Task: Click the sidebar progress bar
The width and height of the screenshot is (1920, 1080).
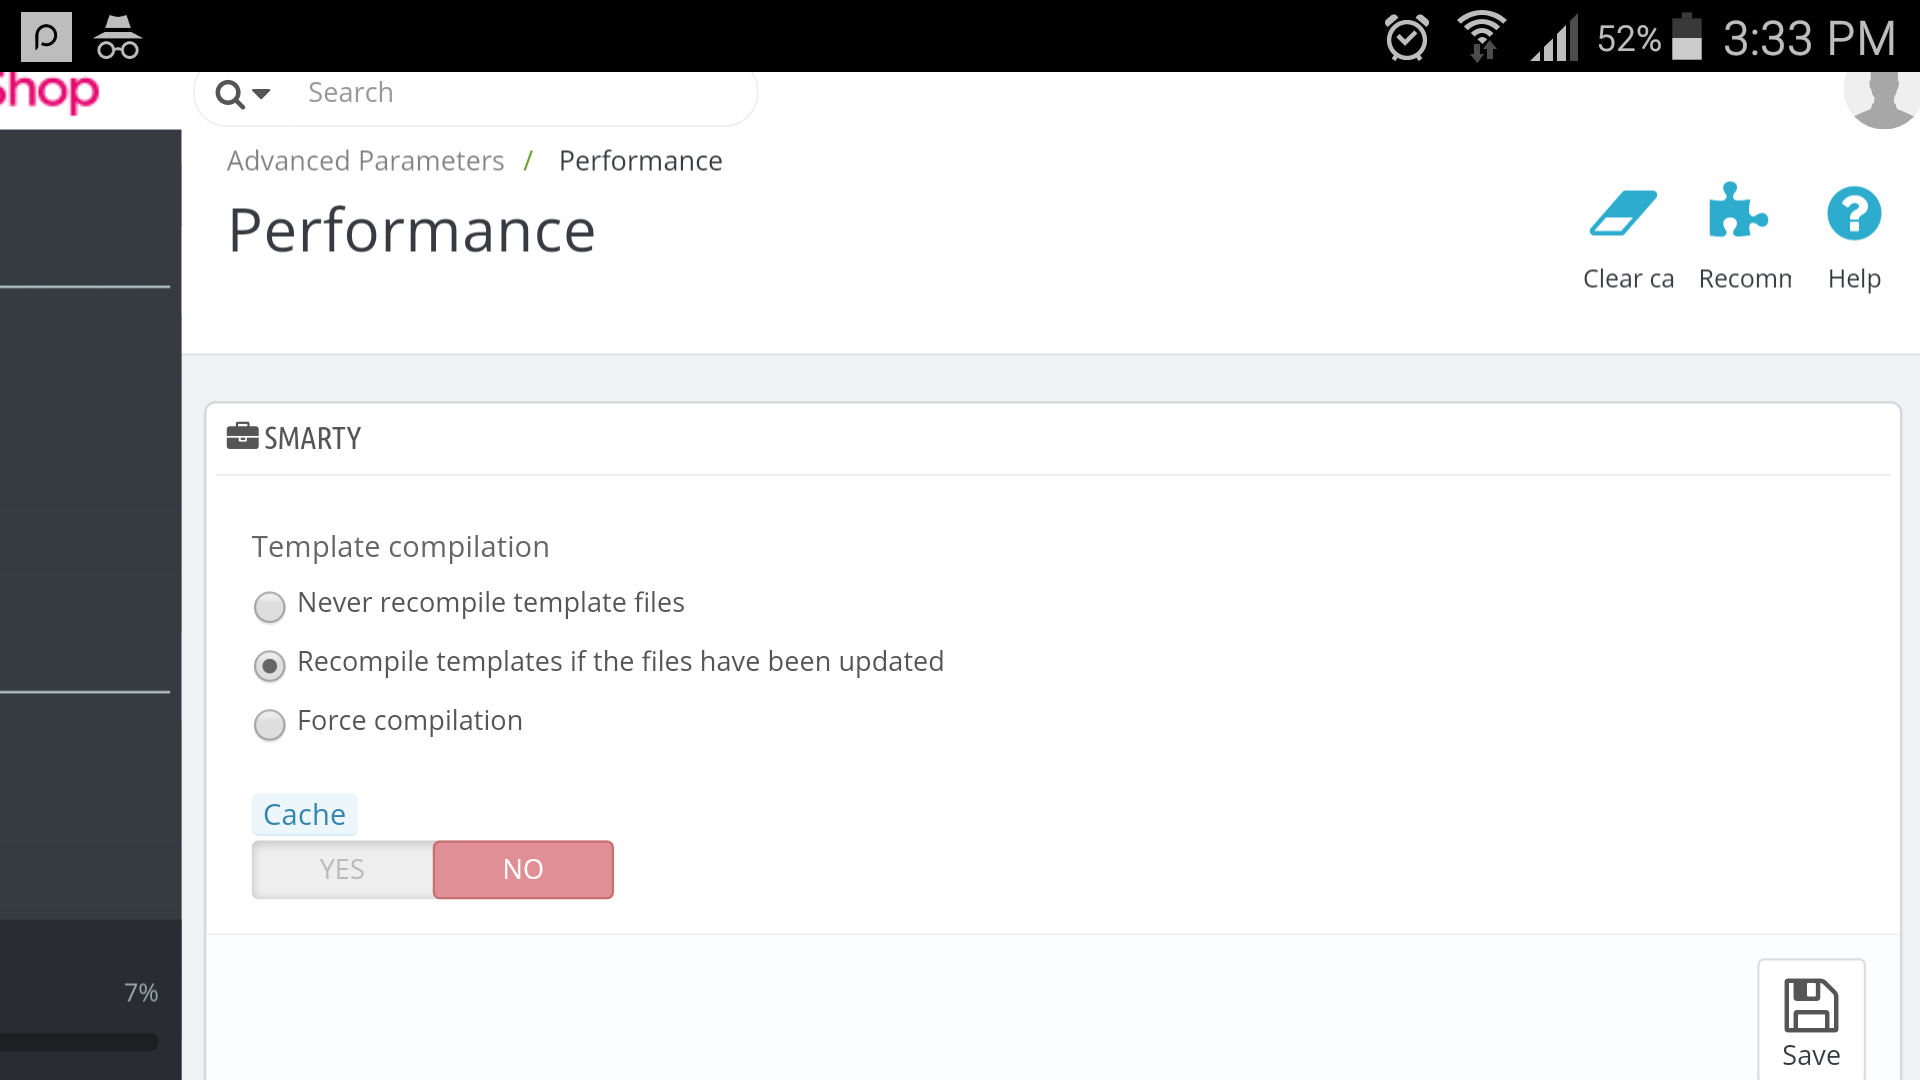Action: pos(80,1042)
